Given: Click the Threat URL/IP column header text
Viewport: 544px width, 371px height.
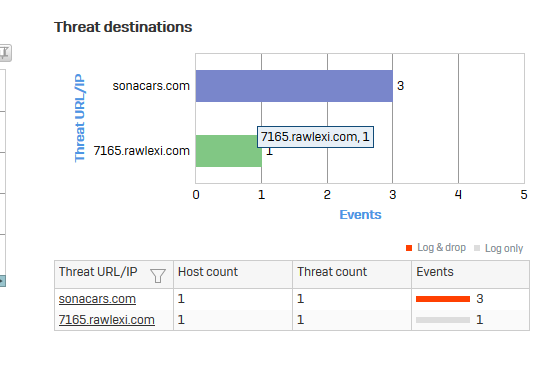Looking at the screenshot, I should coord(98,272).
